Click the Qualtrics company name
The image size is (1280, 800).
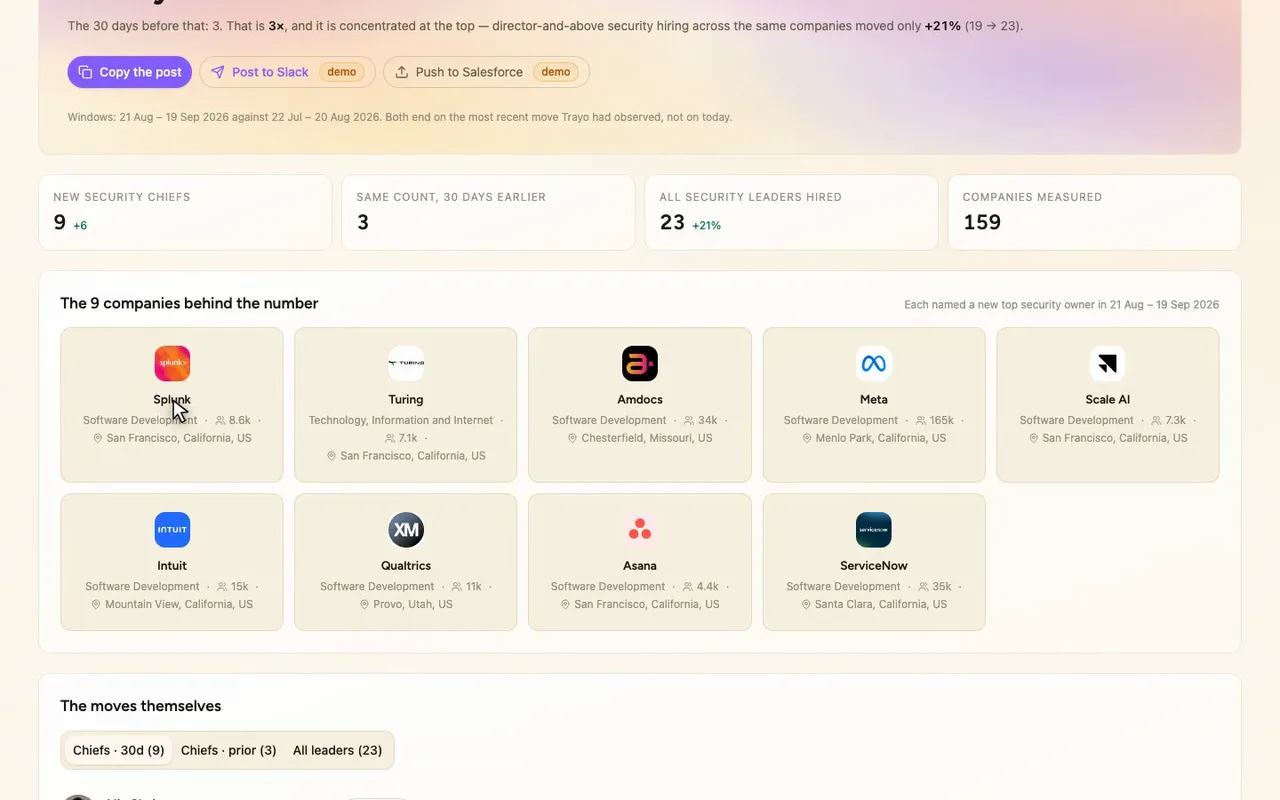coord(406,565)
